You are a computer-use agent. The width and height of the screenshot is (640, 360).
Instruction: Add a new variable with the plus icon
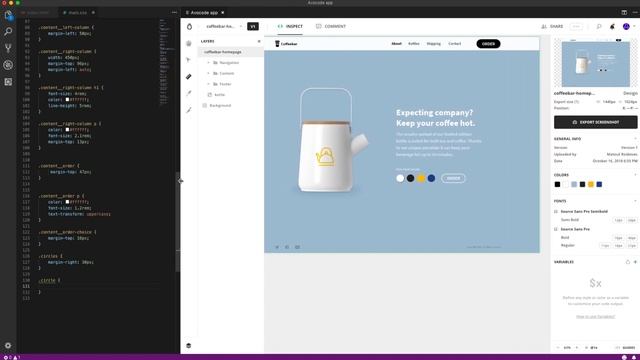[635, 262]
